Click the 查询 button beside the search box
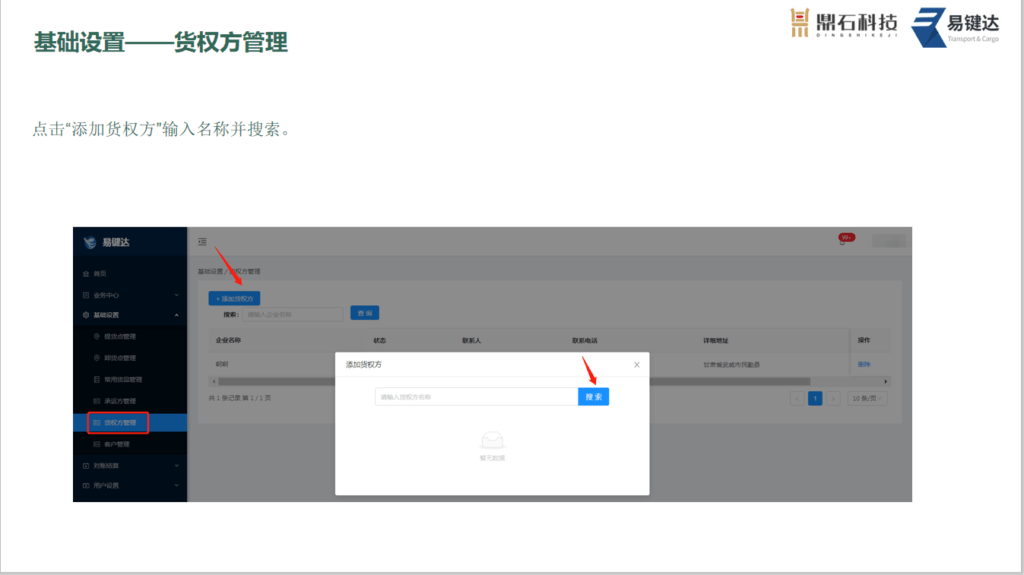This screenshot has width=1024, height=575. pos(364,313)
